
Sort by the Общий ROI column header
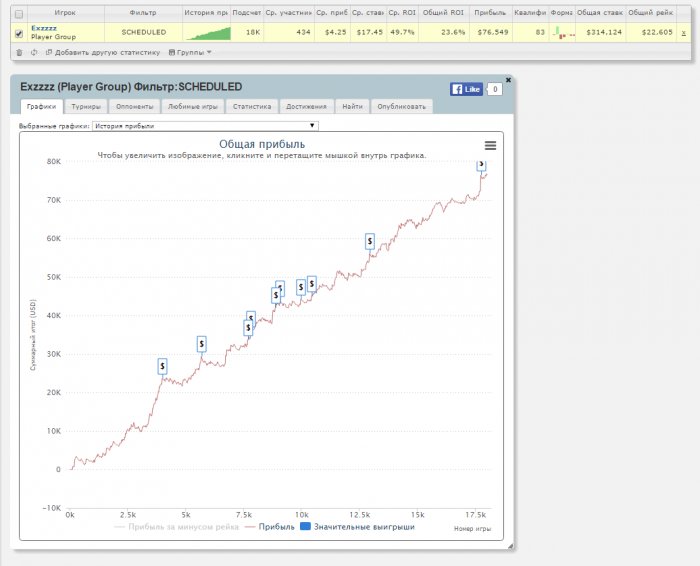[443, 13]
